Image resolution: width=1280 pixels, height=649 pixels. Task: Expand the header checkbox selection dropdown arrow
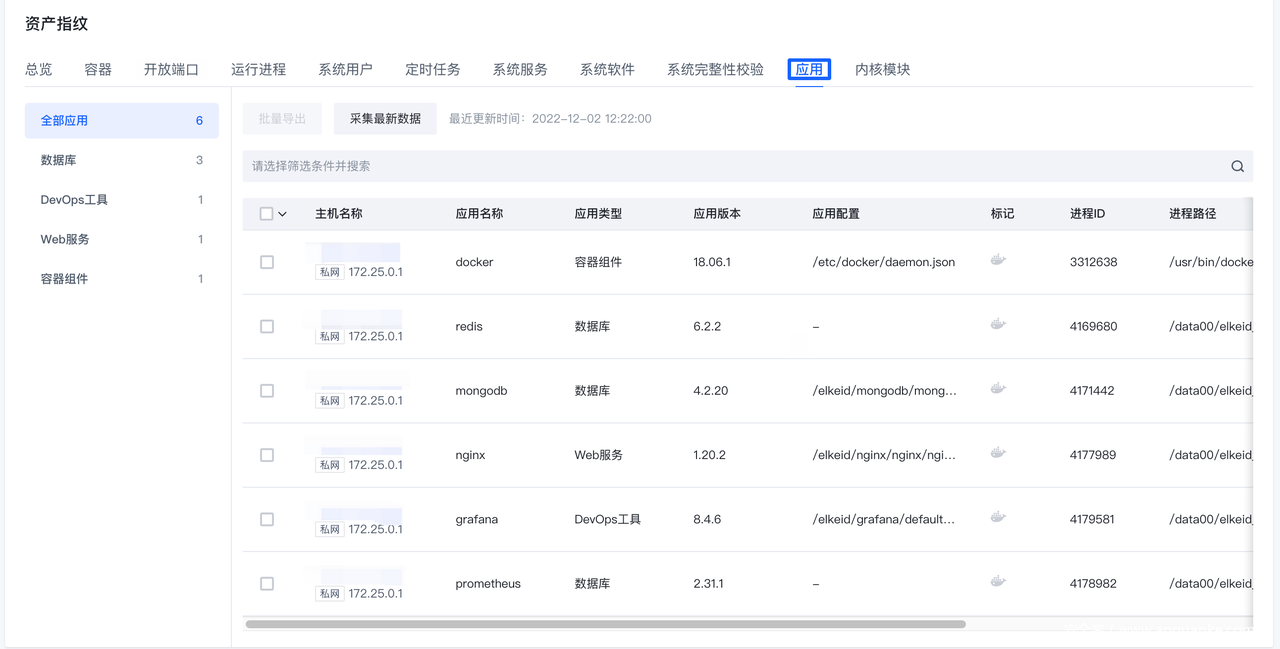click(x=283, y=214)
